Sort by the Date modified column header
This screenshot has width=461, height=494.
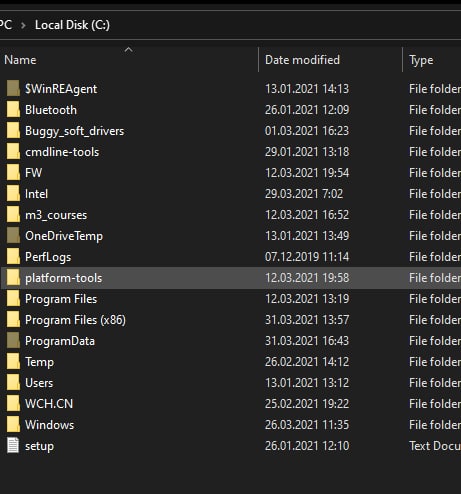(302, 60)
